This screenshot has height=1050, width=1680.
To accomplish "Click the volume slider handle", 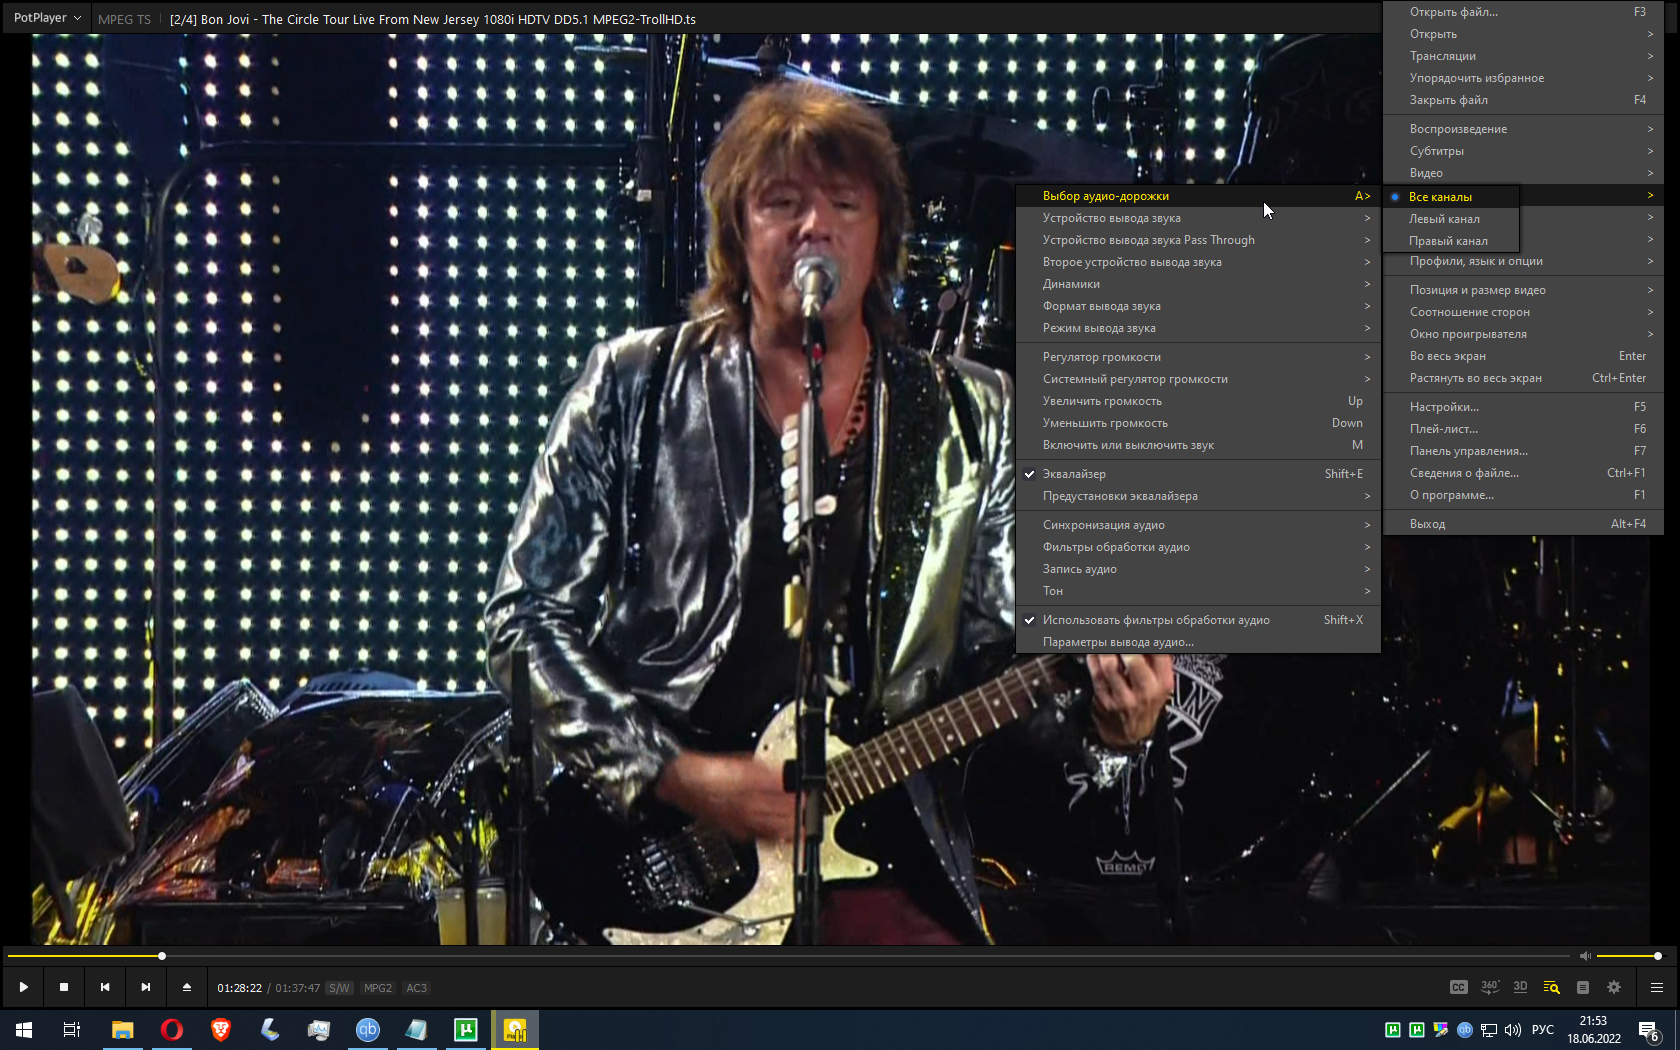I will [x=1657, y=956].
